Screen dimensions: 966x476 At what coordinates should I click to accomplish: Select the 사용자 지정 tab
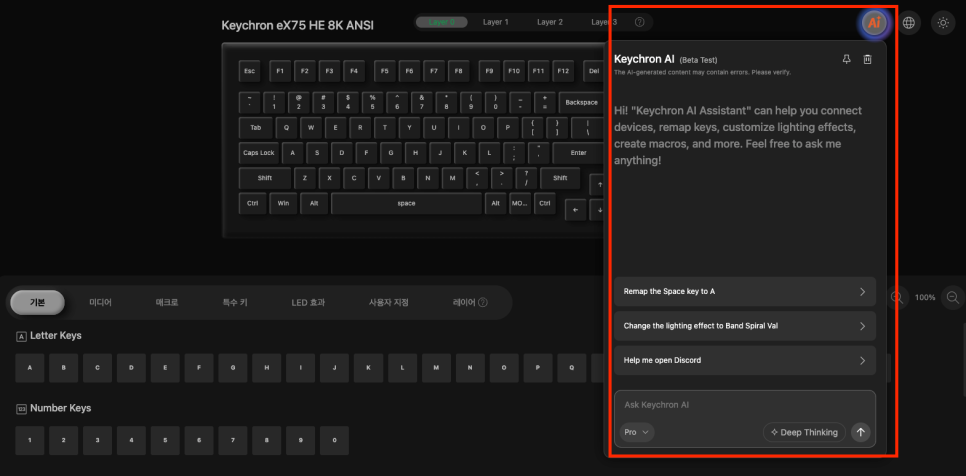click(389, 302)
